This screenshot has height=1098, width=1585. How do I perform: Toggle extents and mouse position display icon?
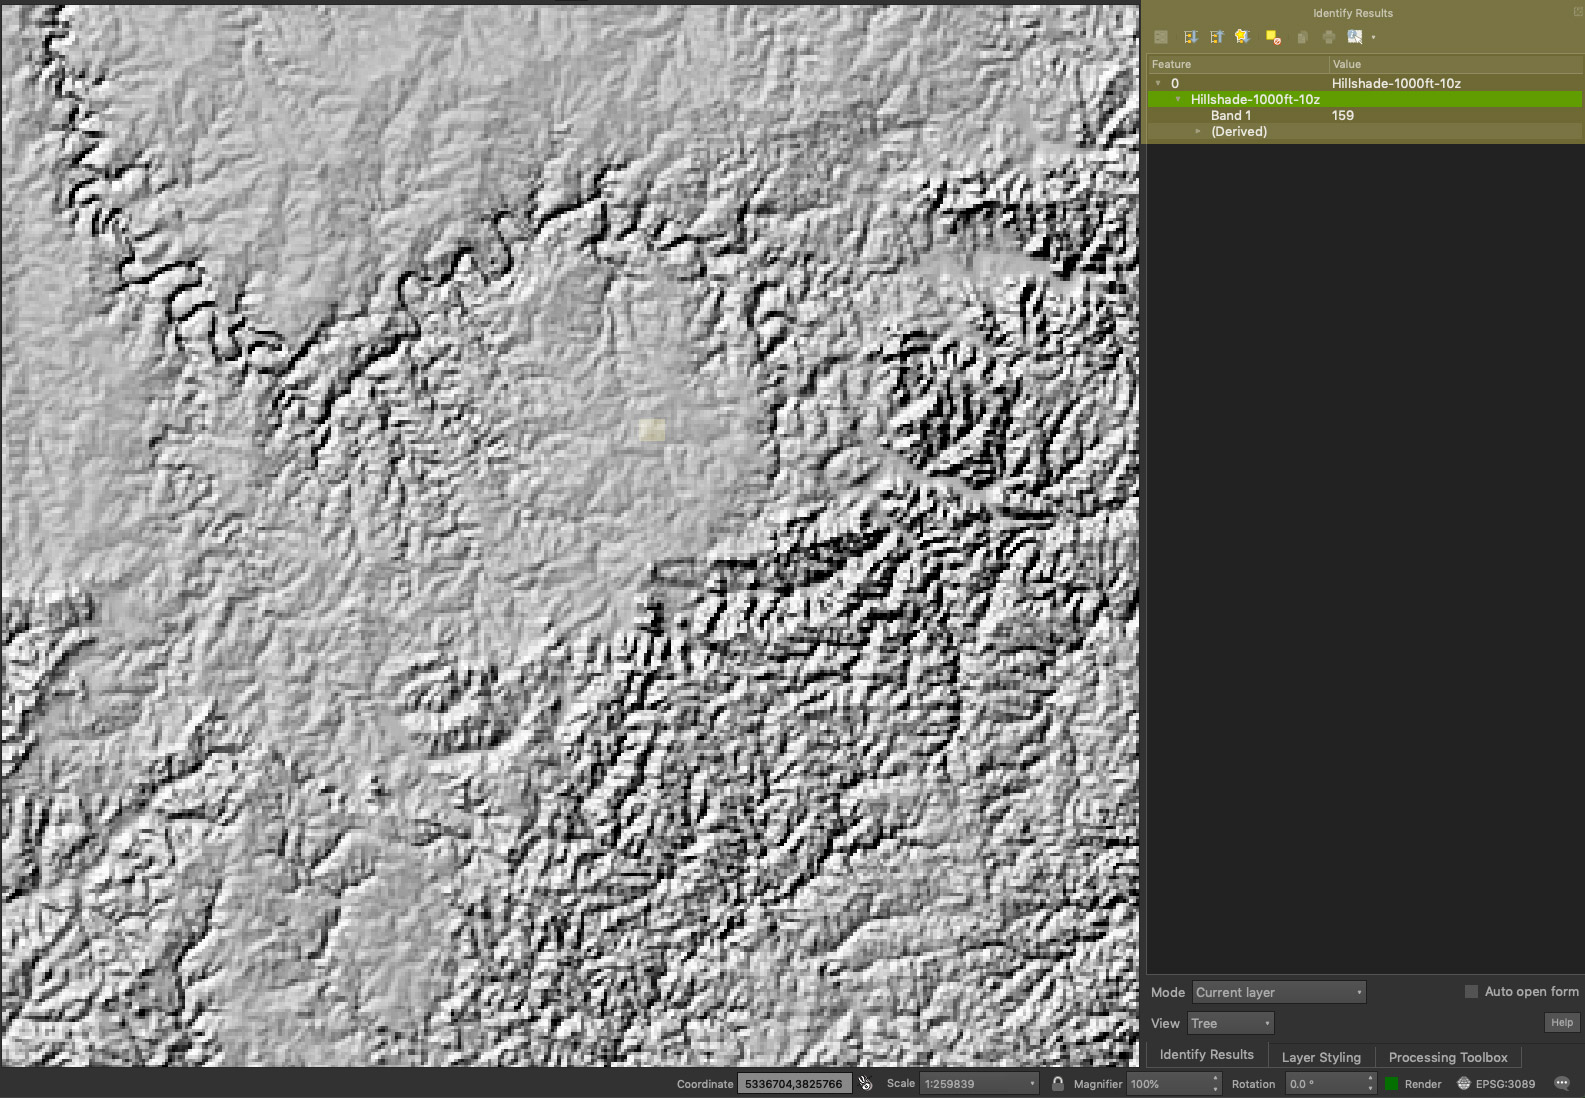click(865, 1083)
